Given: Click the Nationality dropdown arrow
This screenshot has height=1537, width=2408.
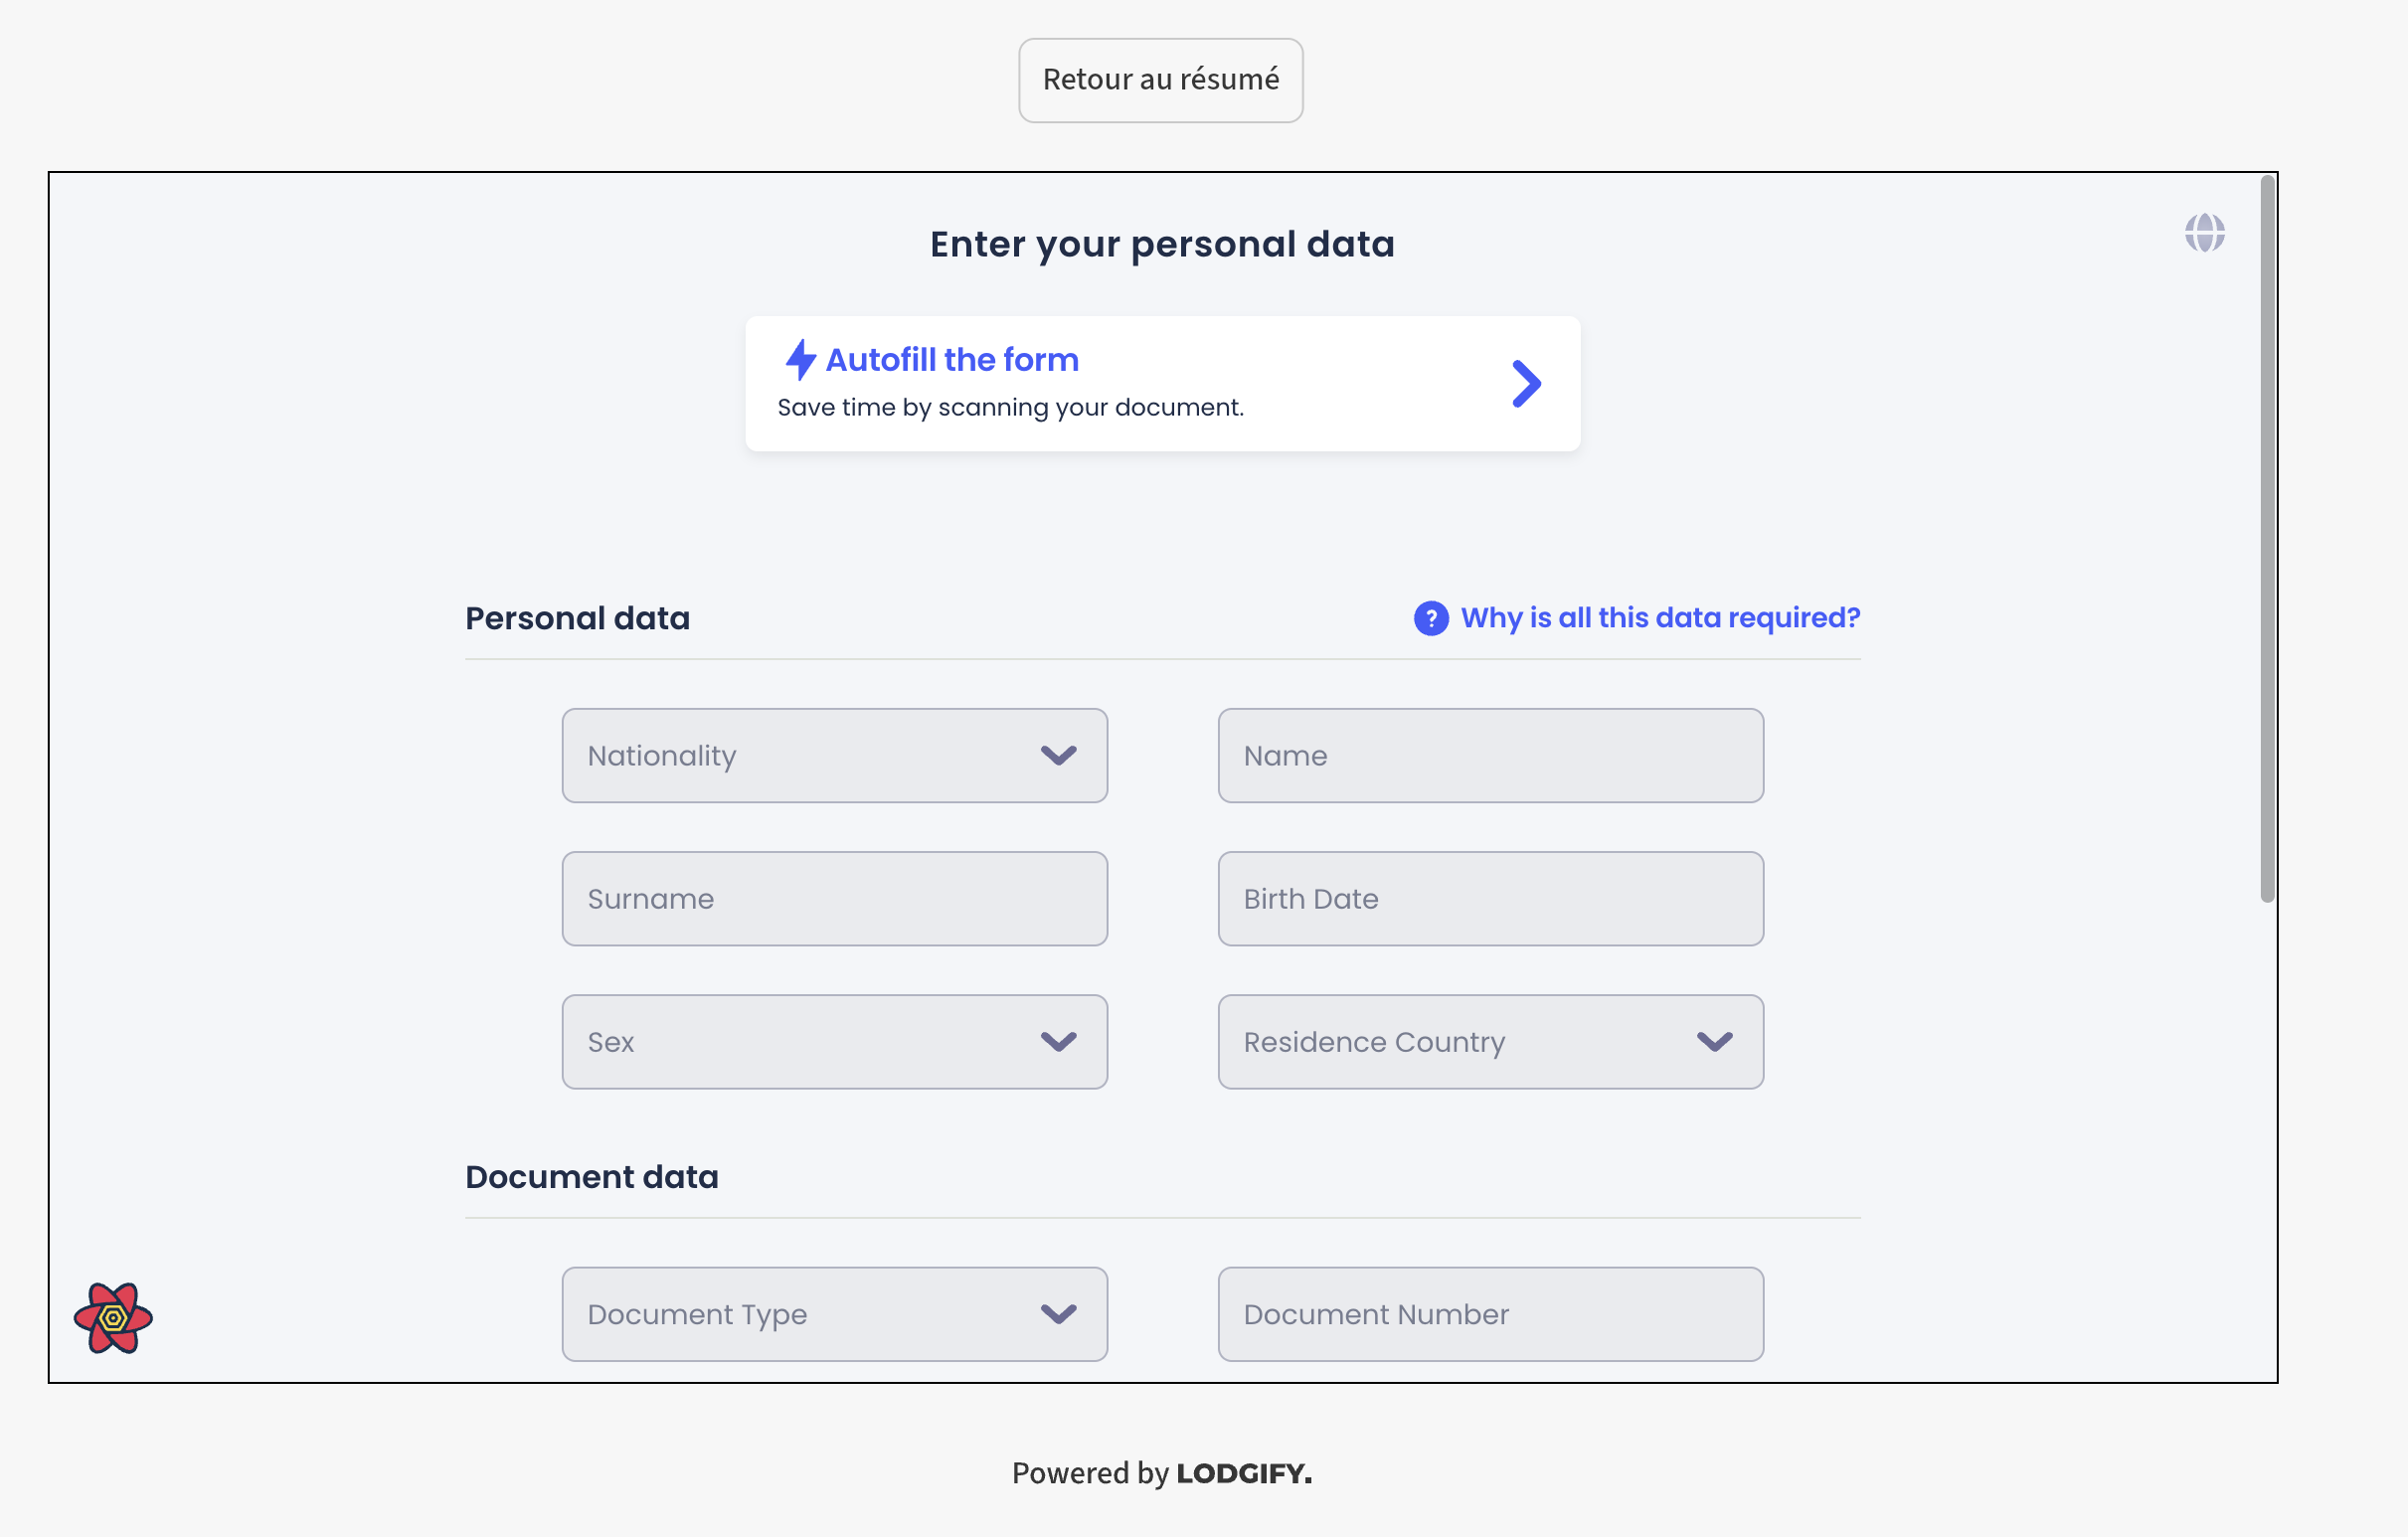Looking at the screenshot, I should pos(1058,756).
